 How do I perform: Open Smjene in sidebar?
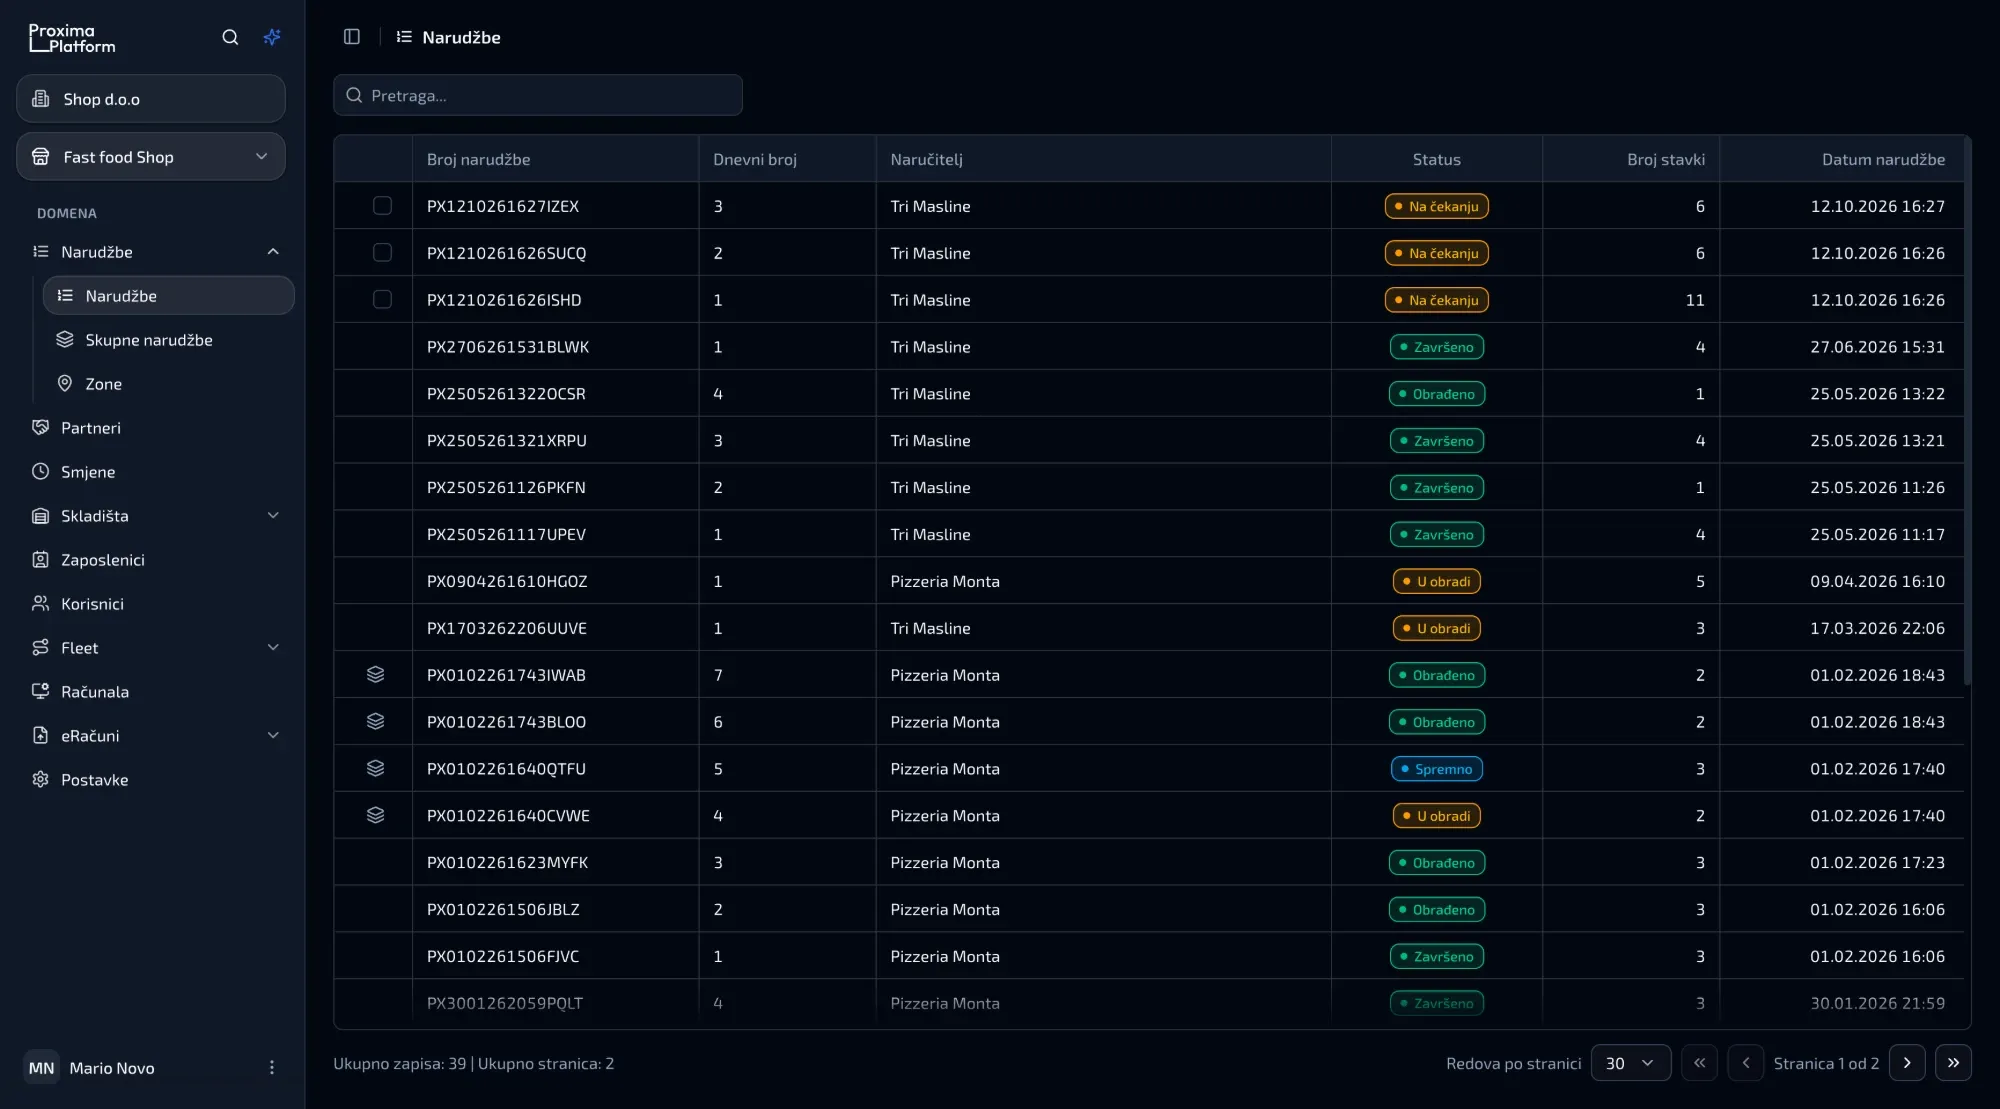click(x=155, y=472)
